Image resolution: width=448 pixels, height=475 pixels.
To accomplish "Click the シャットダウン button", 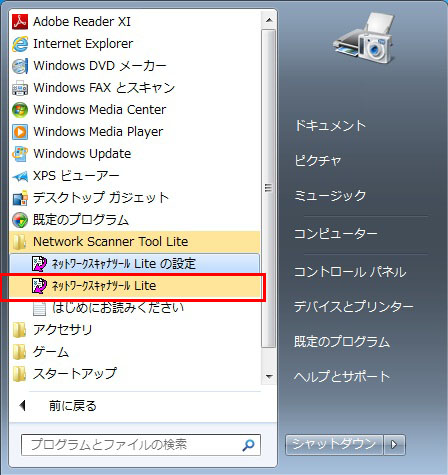I will pos(334,444).
